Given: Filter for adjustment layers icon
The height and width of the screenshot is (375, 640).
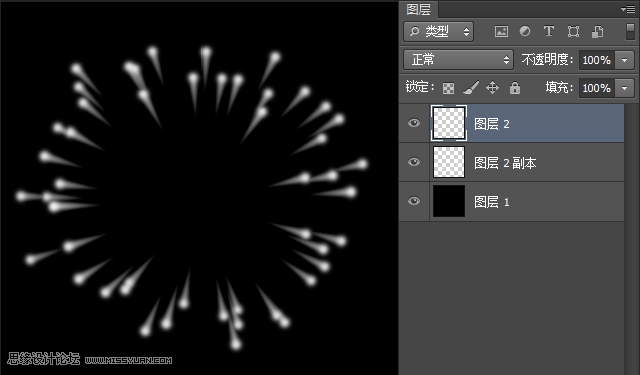Looking at the screenshot, I should point(525,31).
